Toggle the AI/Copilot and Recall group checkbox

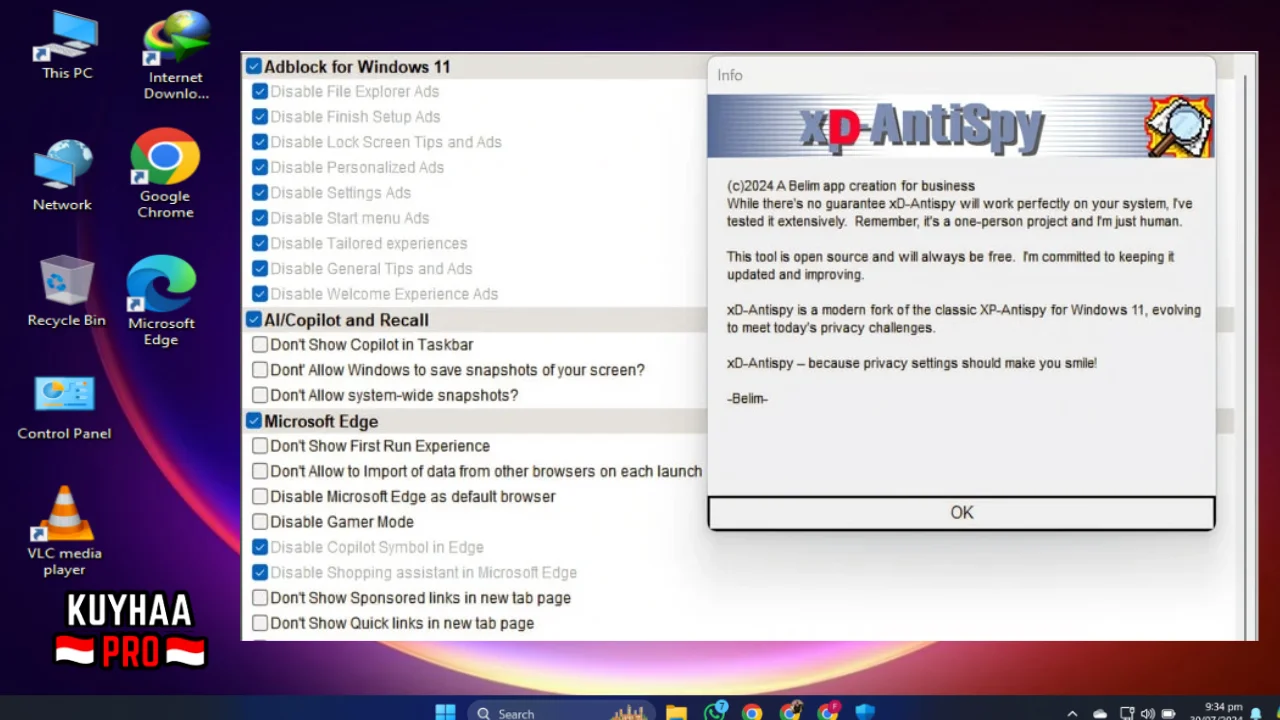coord(254,320)
